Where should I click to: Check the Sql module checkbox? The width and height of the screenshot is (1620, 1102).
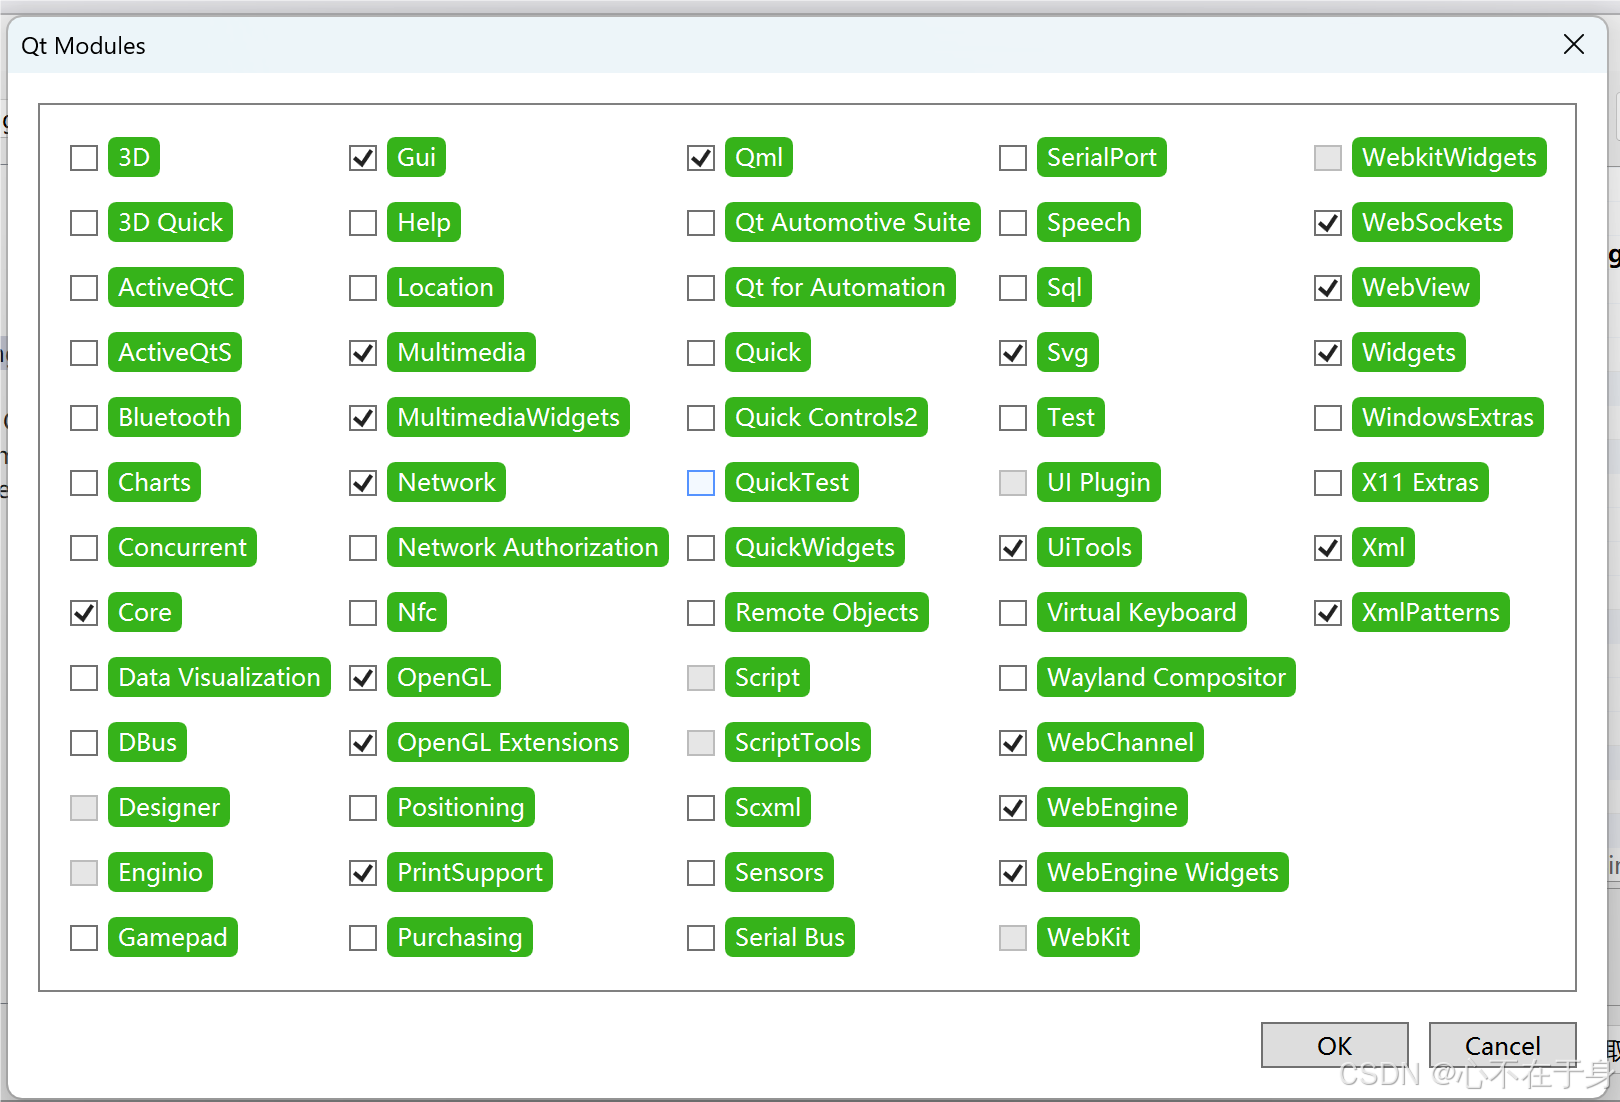(1013, 288)
